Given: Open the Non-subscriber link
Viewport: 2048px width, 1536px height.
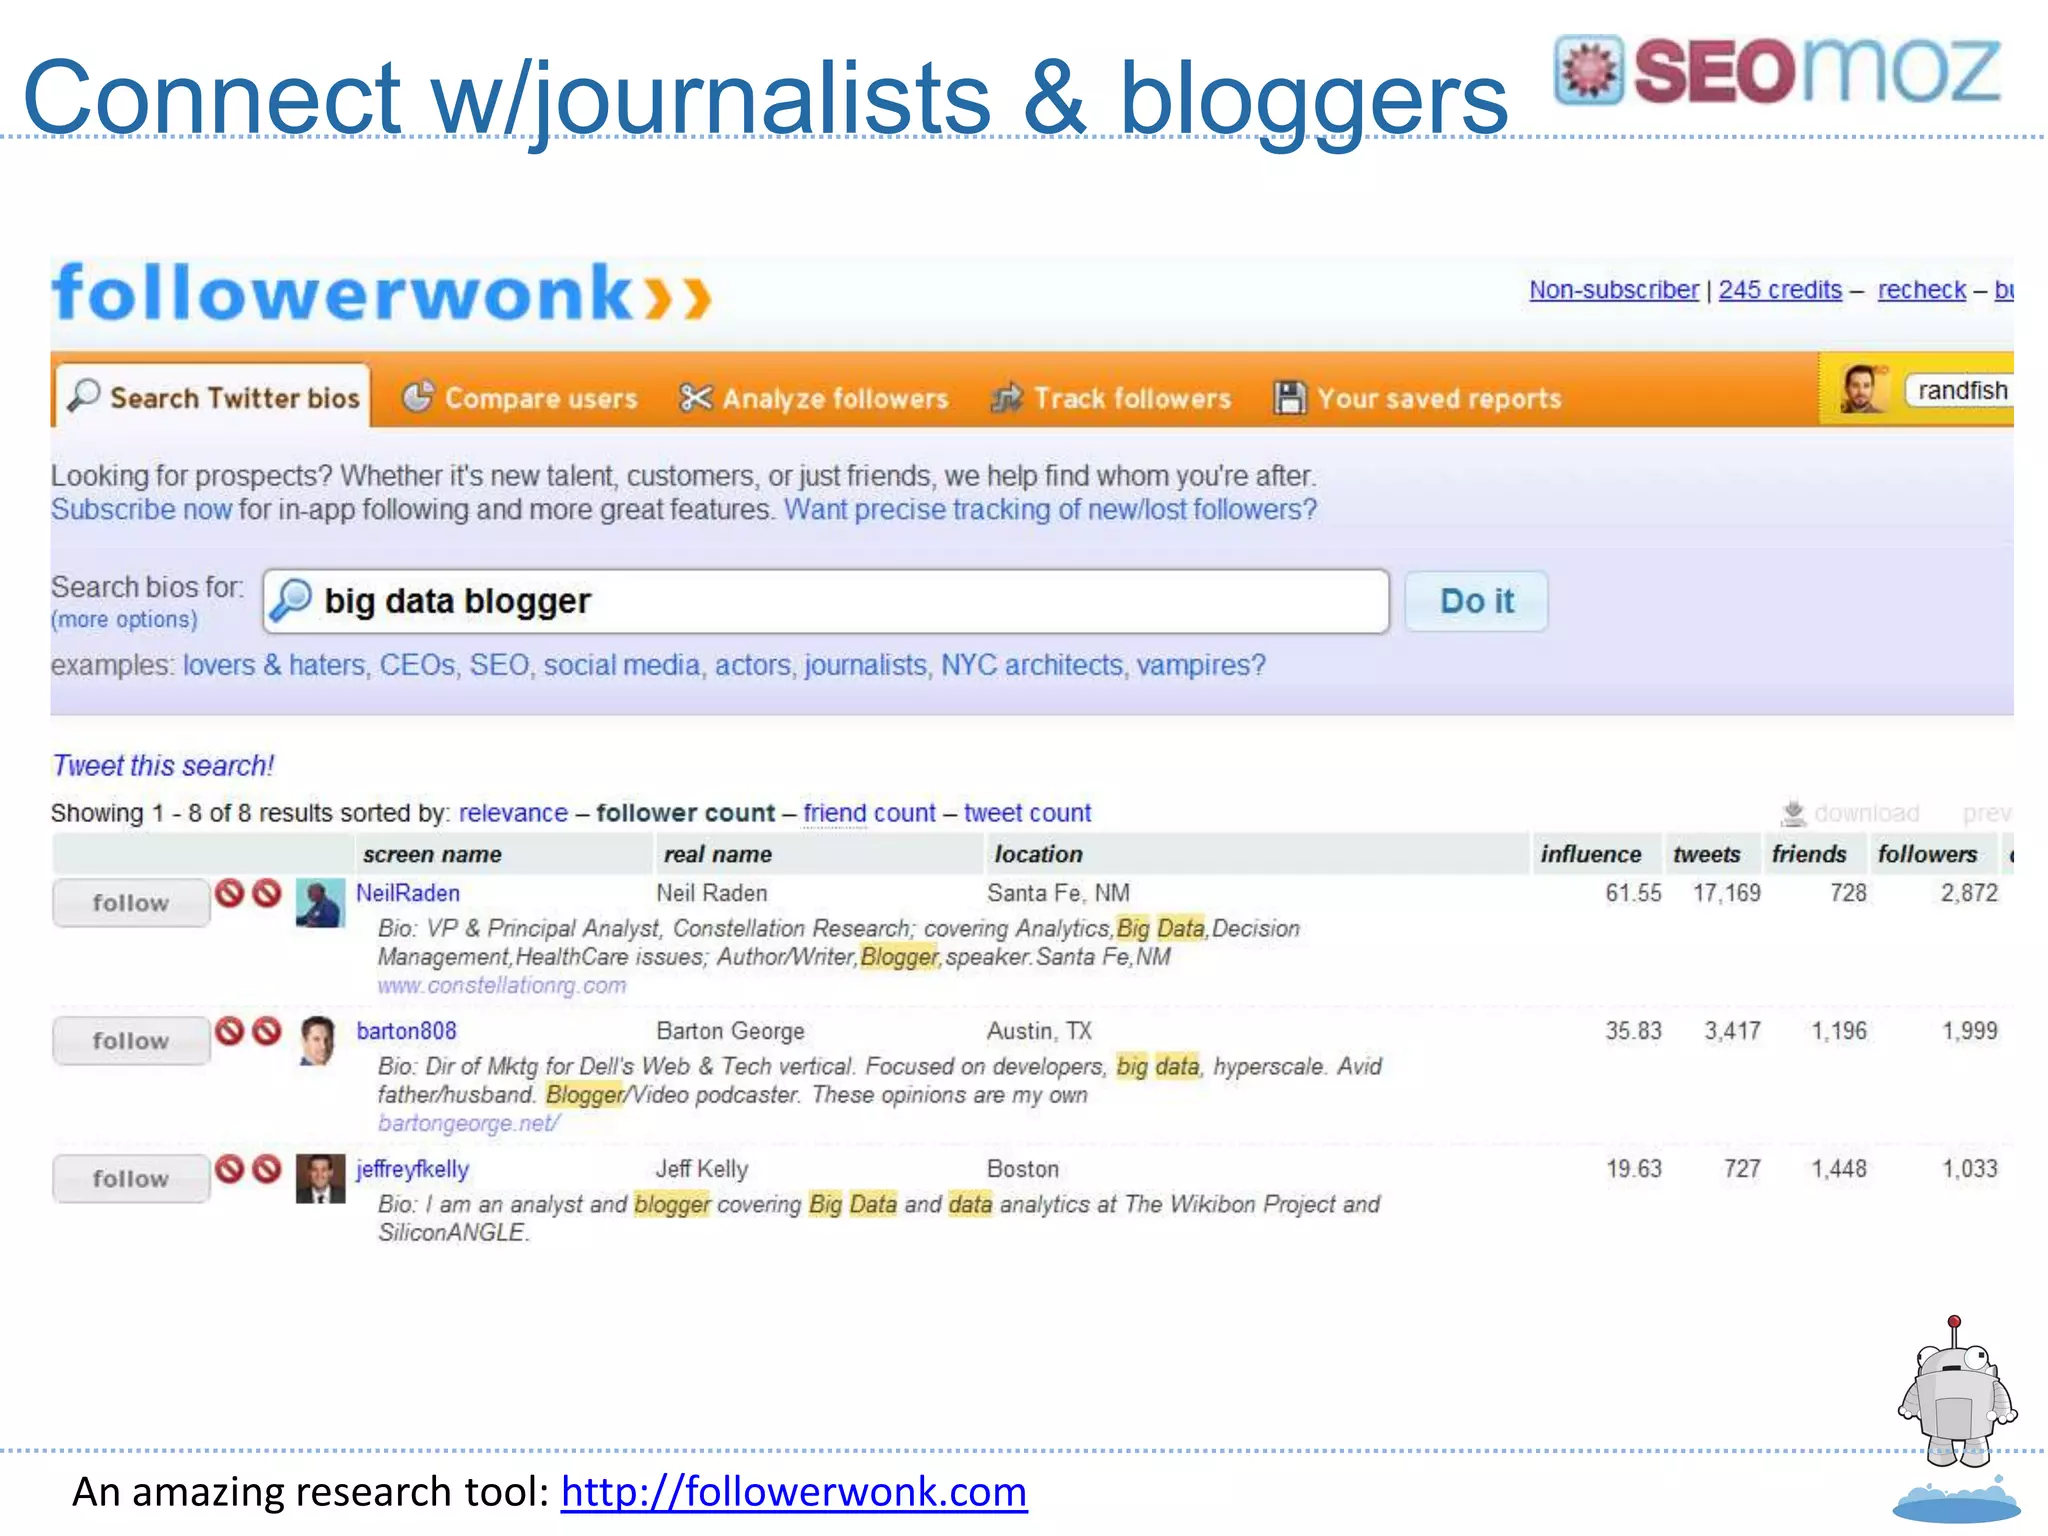Looking at the screenshot, I should pyautogui.click(x=1613, y=290).
